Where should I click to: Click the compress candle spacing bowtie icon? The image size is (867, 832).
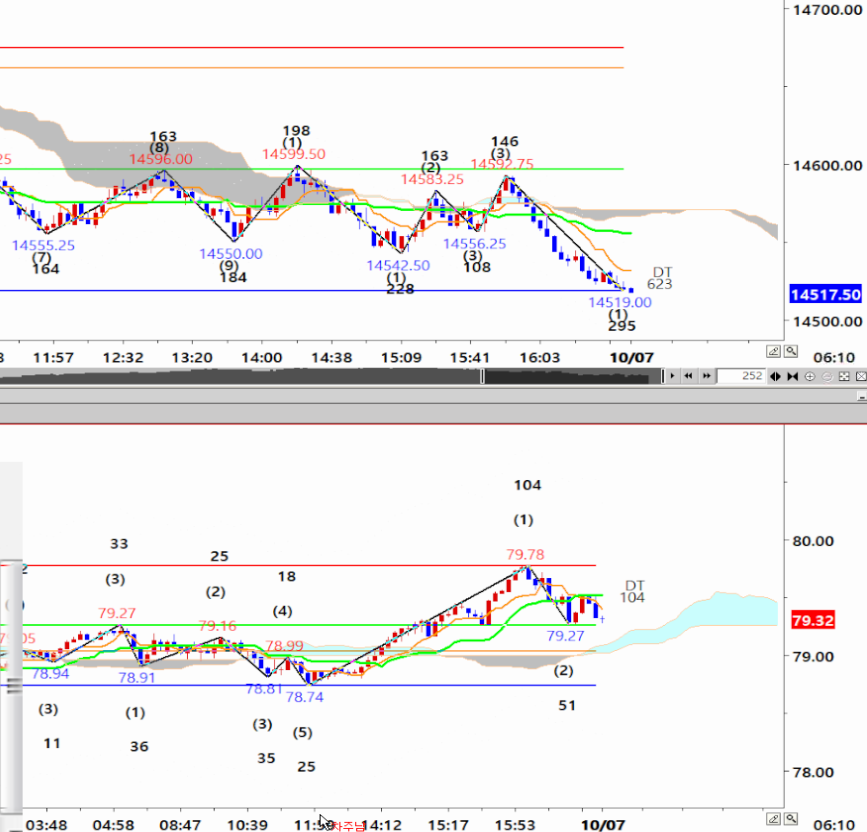pyautogui.click(x=794, y=376)
